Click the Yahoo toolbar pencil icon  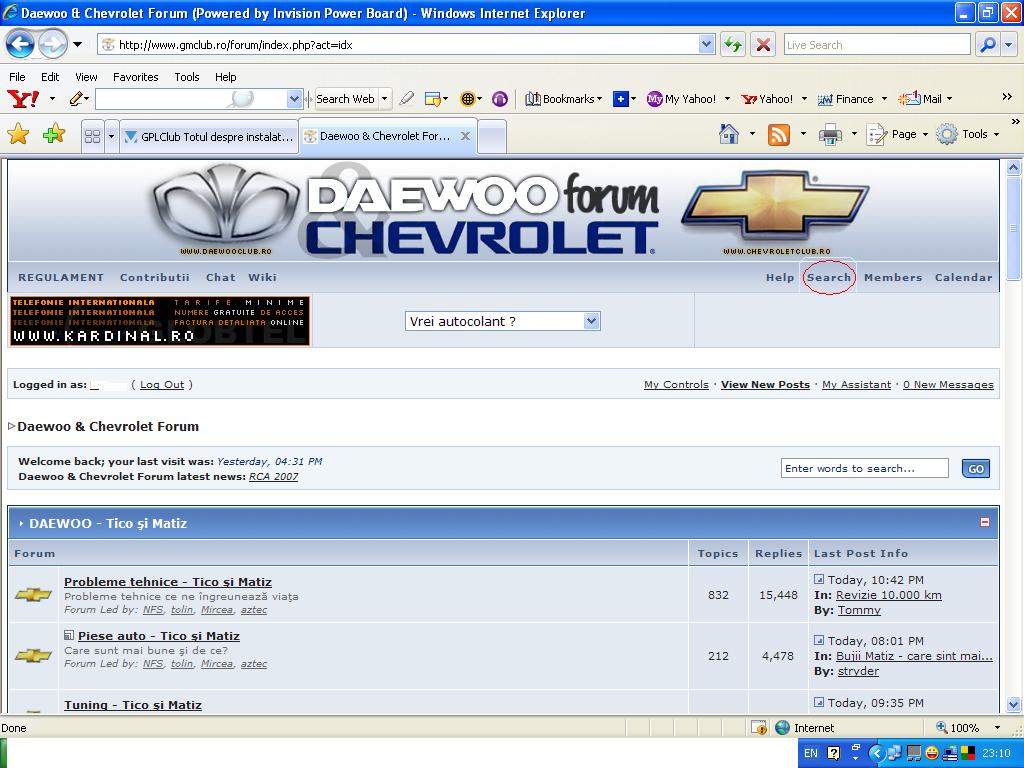coord(77,99)
